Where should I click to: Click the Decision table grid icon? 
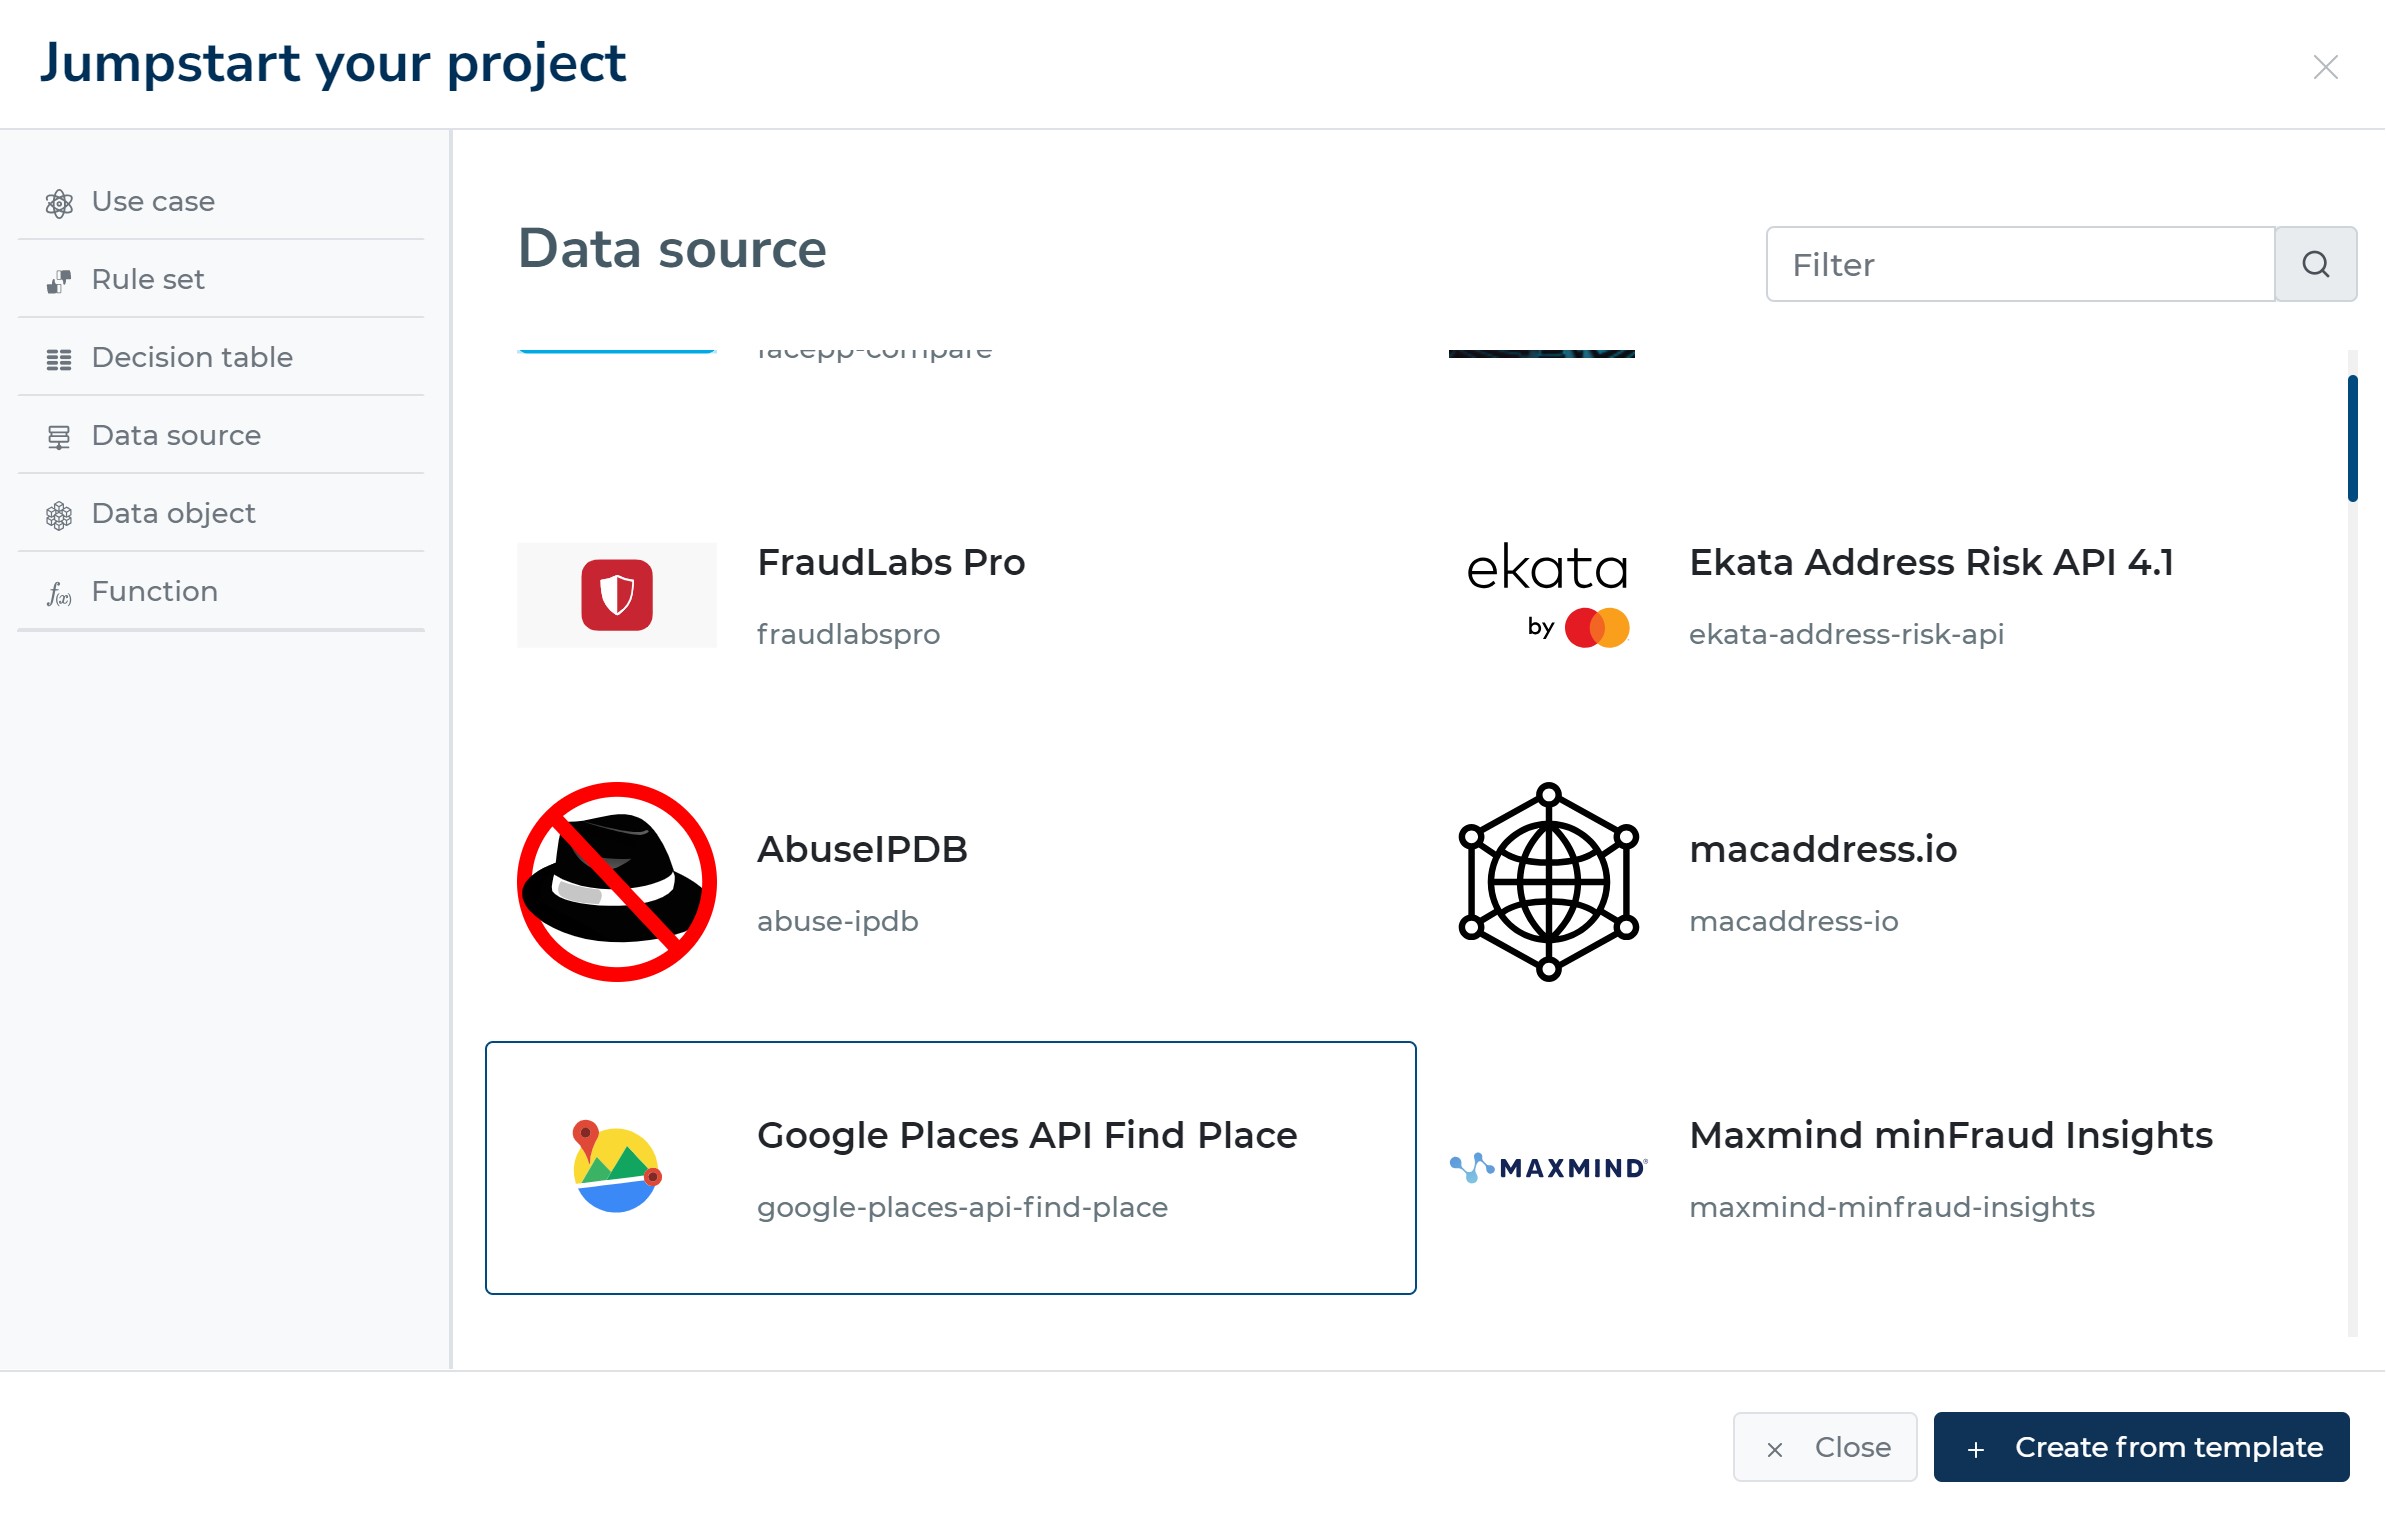pos(59,359)
